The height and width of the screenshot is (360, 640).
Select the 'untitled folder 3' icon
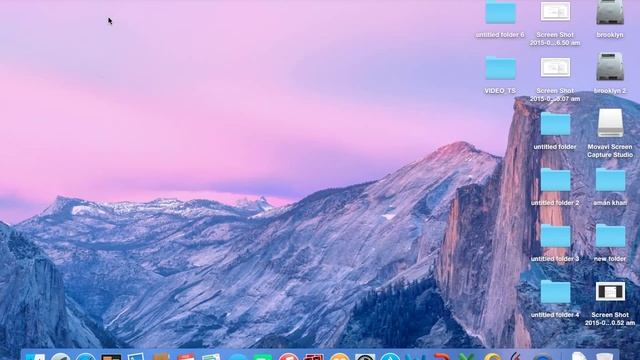coord(555,236)
